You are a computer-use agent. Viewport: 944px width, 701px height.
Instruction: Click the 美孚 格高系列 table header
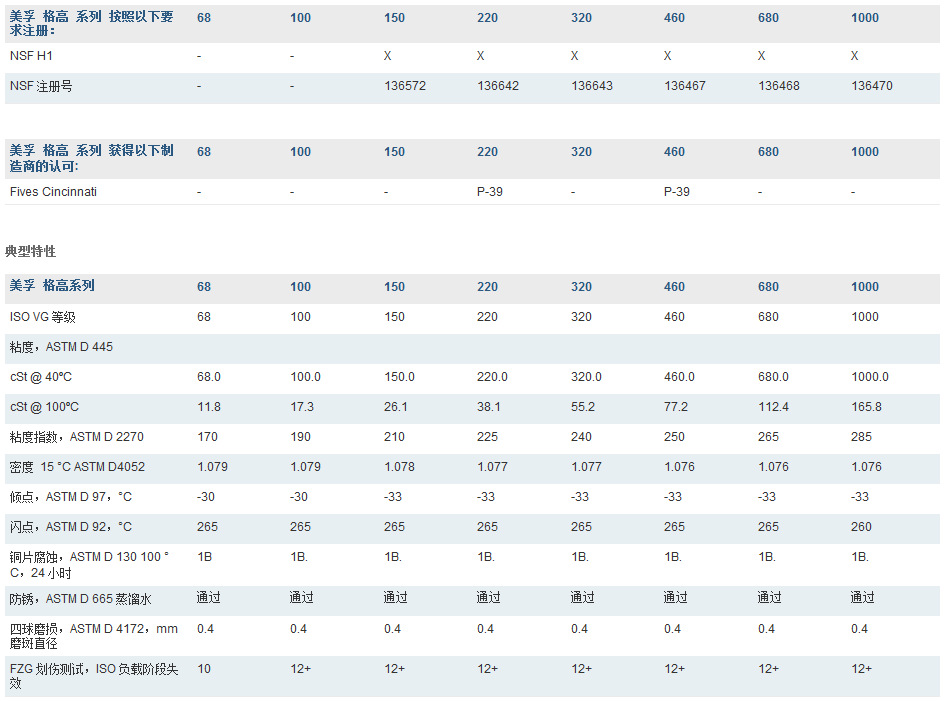point(52,286)
